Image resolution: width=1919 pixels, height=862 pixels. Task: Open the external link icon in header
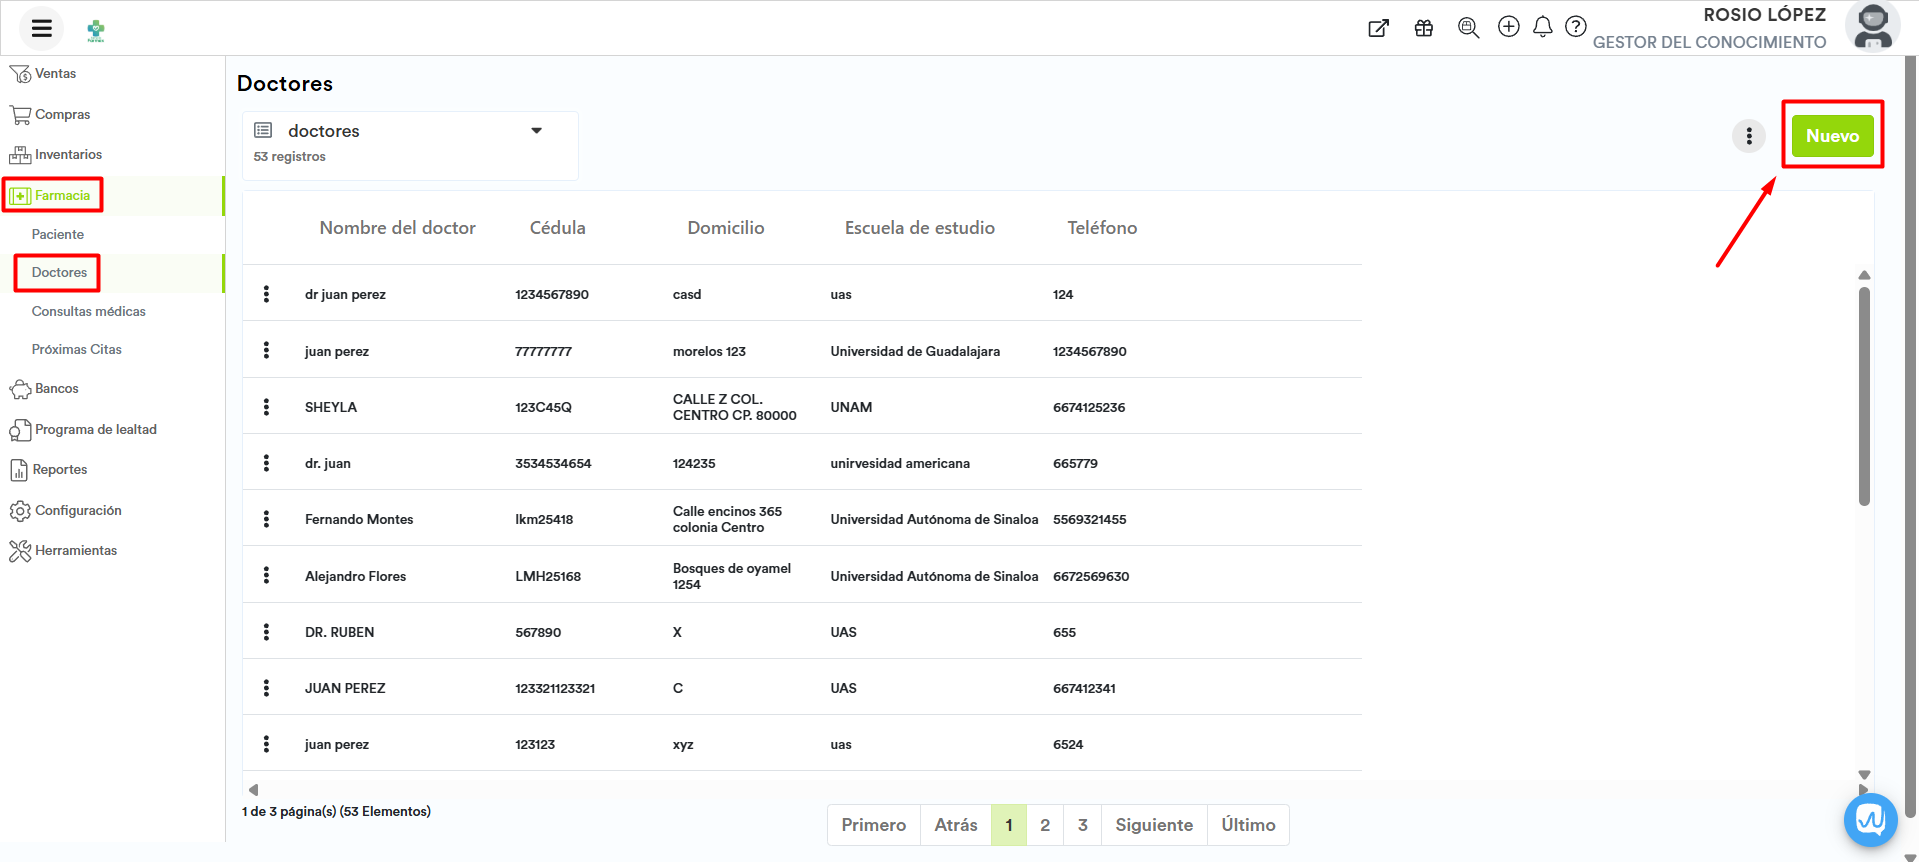(1379, 28)
